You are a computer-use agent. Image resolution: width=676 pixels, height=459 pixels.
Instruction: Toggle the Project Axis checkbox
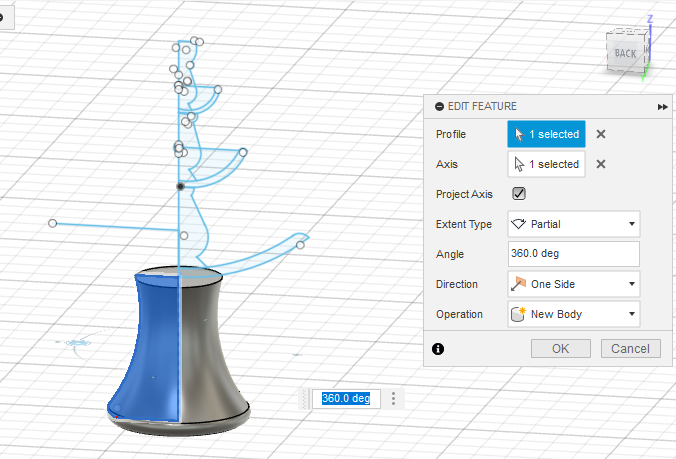(519, 194)
